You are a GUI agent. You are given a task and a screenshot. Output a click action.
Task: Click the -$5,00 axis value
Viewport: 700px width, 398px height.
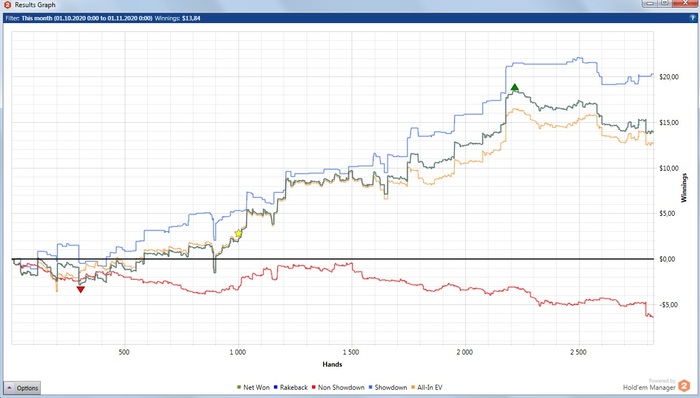(x=668, y=305)
